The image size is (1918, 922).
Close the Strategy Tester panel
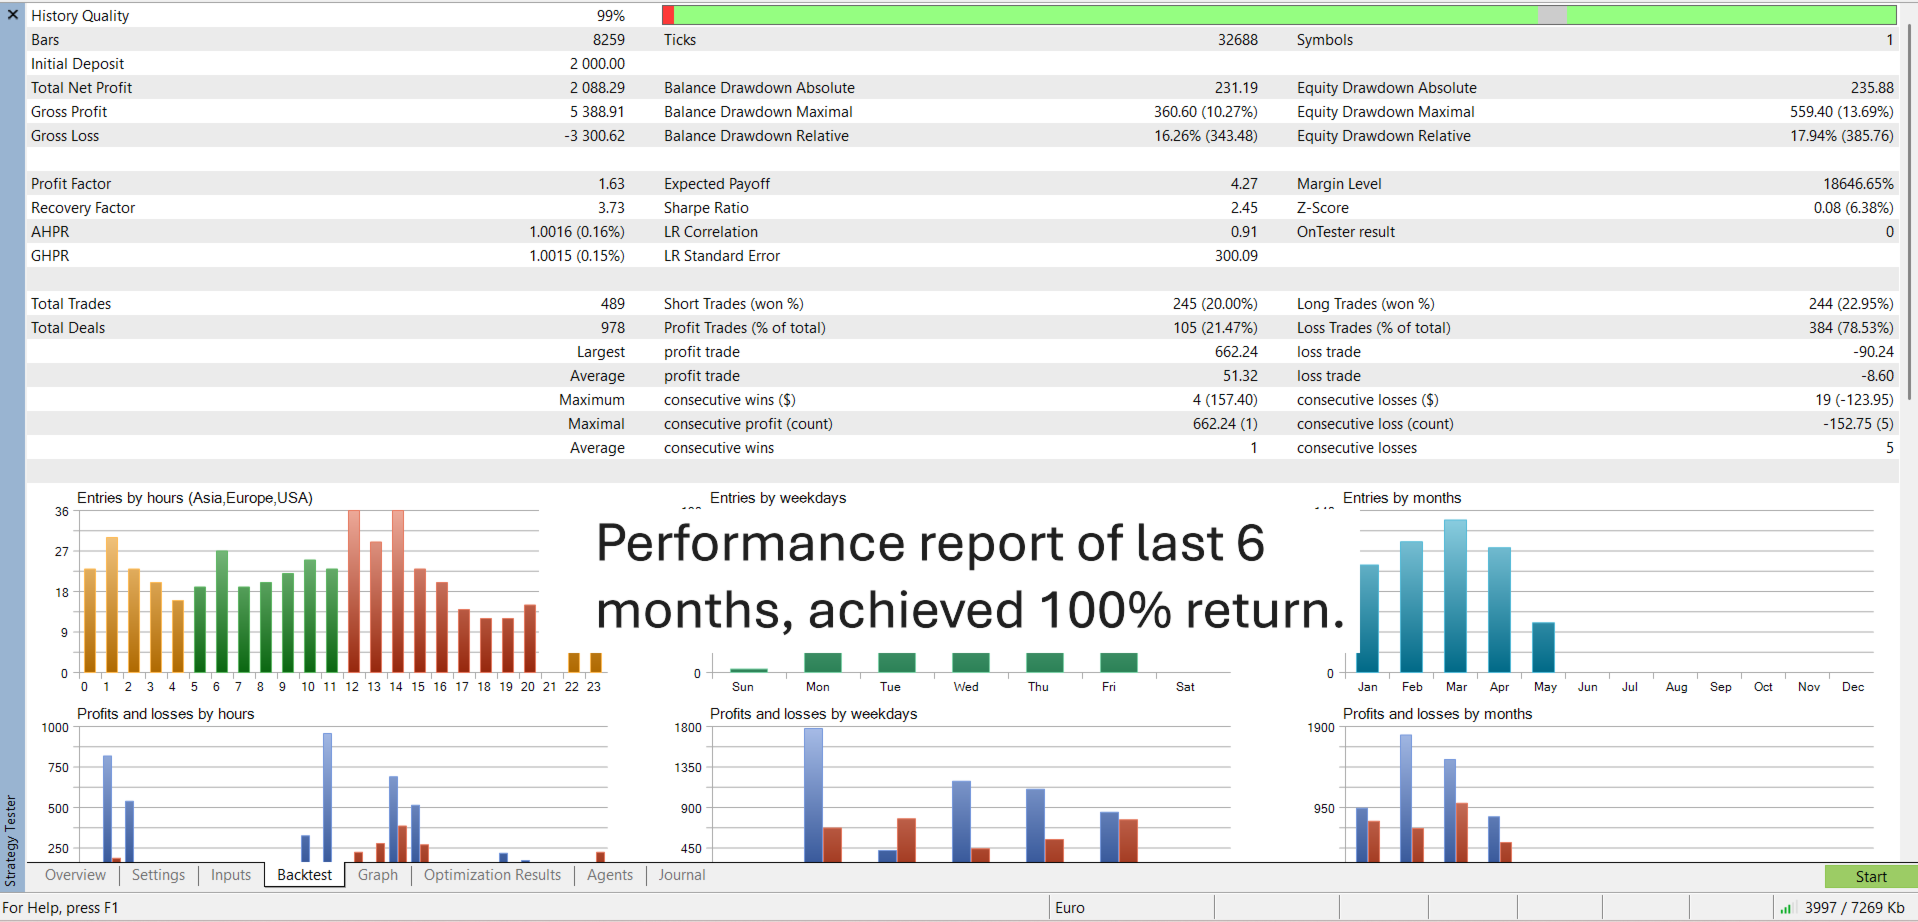pyautogui.click(x=12, y=15)
